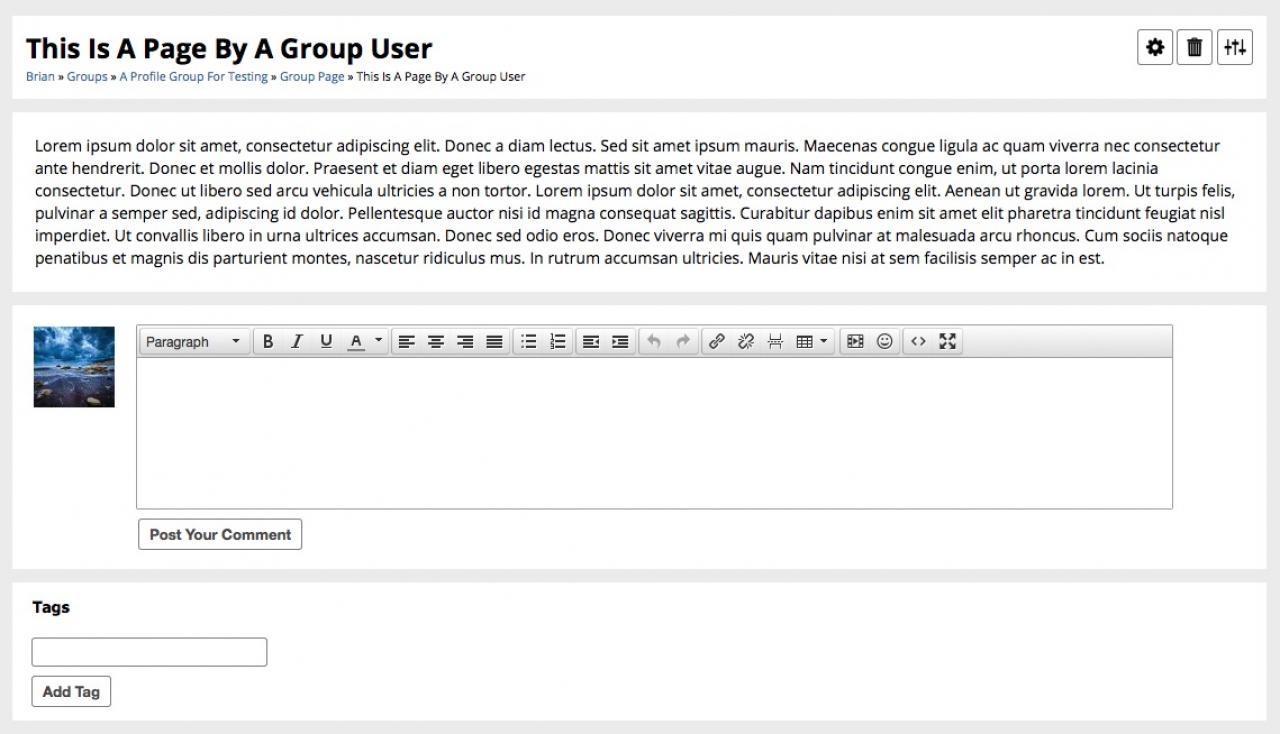This screenshot has width=1280, height=734.
Task: Click the page title heading
Action: point(229,49)
